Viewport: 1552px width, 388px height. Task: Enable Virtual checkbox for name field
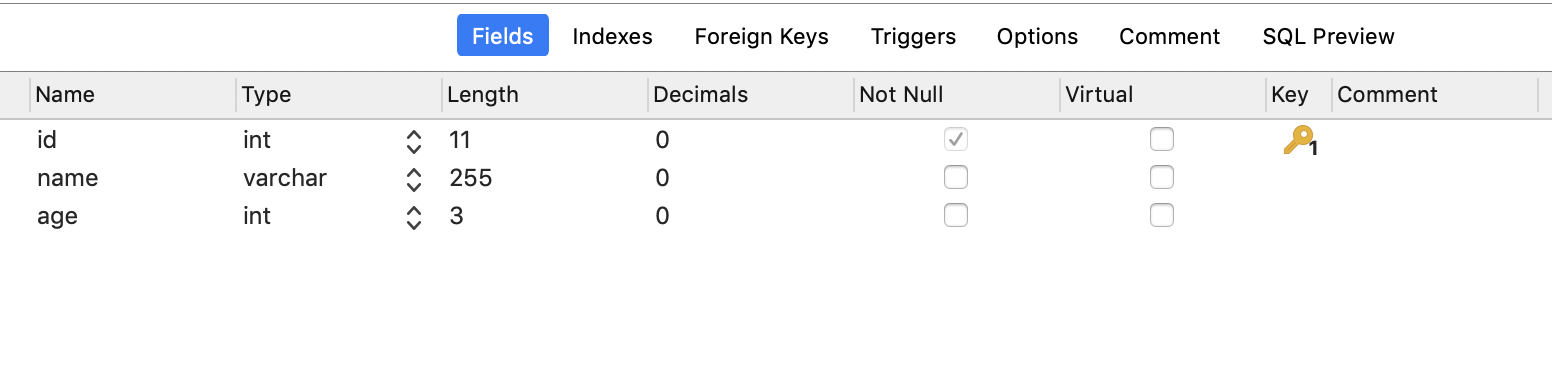click(1161, 178)
